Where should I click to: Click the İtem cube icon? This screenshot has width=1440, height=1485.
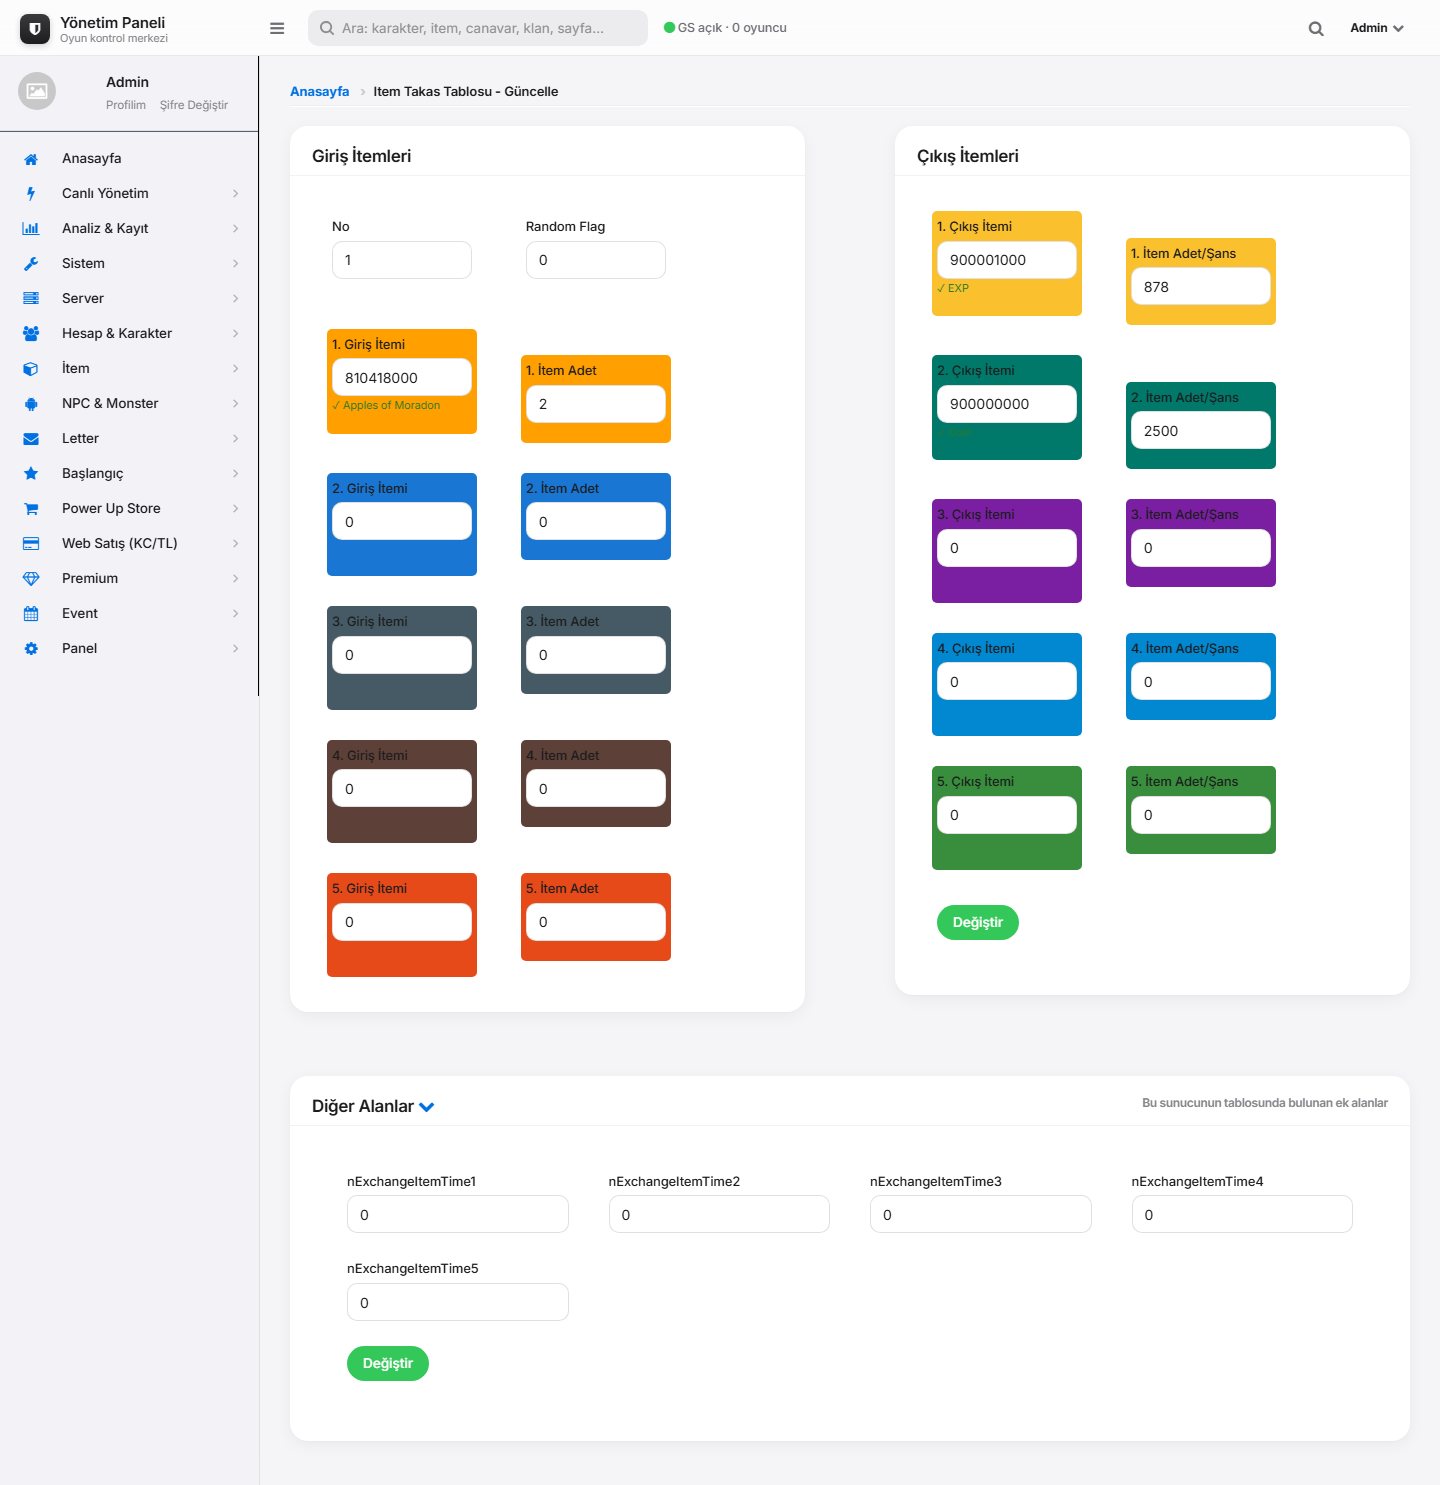click(31, 369)
